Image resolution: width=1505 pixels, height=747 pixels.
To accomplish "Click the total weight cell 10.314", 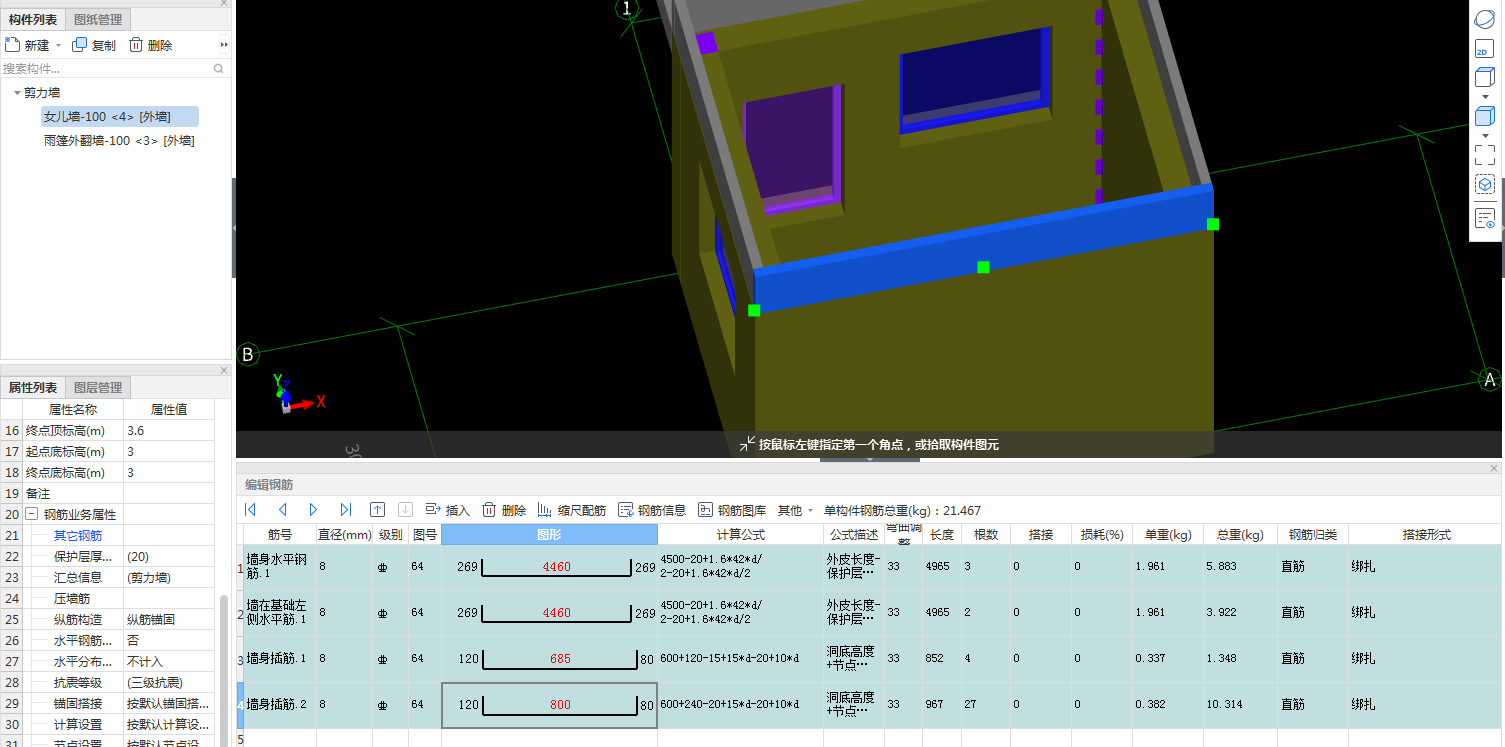I will pos(1240,704).
